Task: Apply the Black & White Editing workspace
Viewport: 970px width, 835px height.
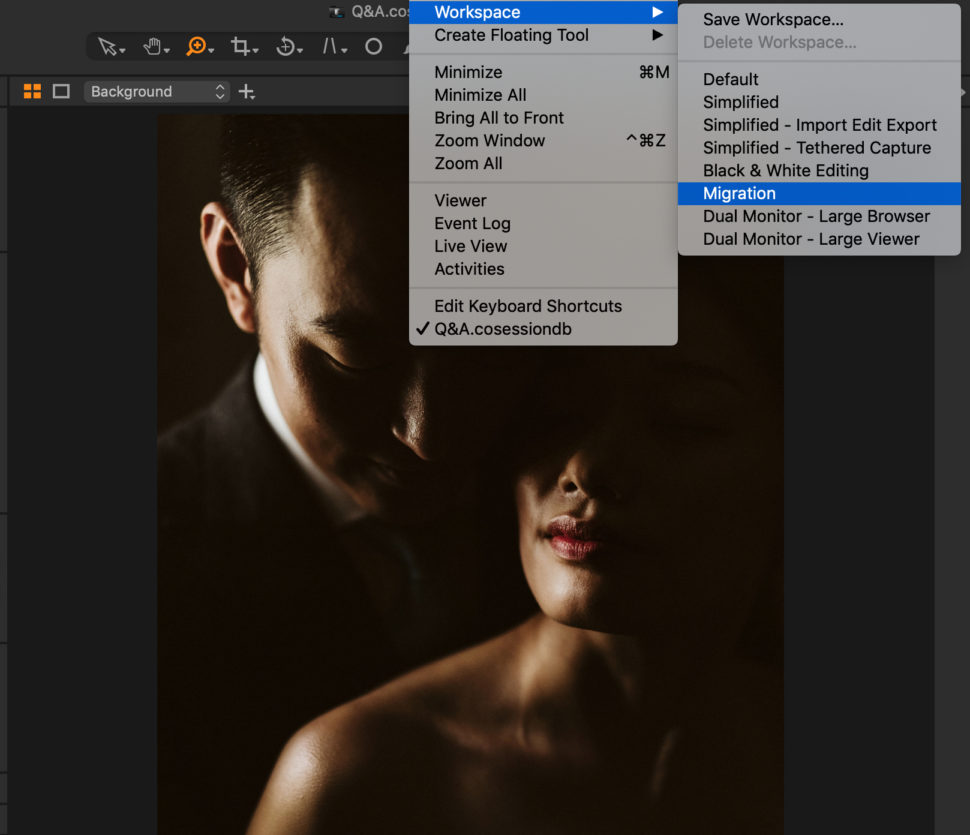Action: [786, 170]
